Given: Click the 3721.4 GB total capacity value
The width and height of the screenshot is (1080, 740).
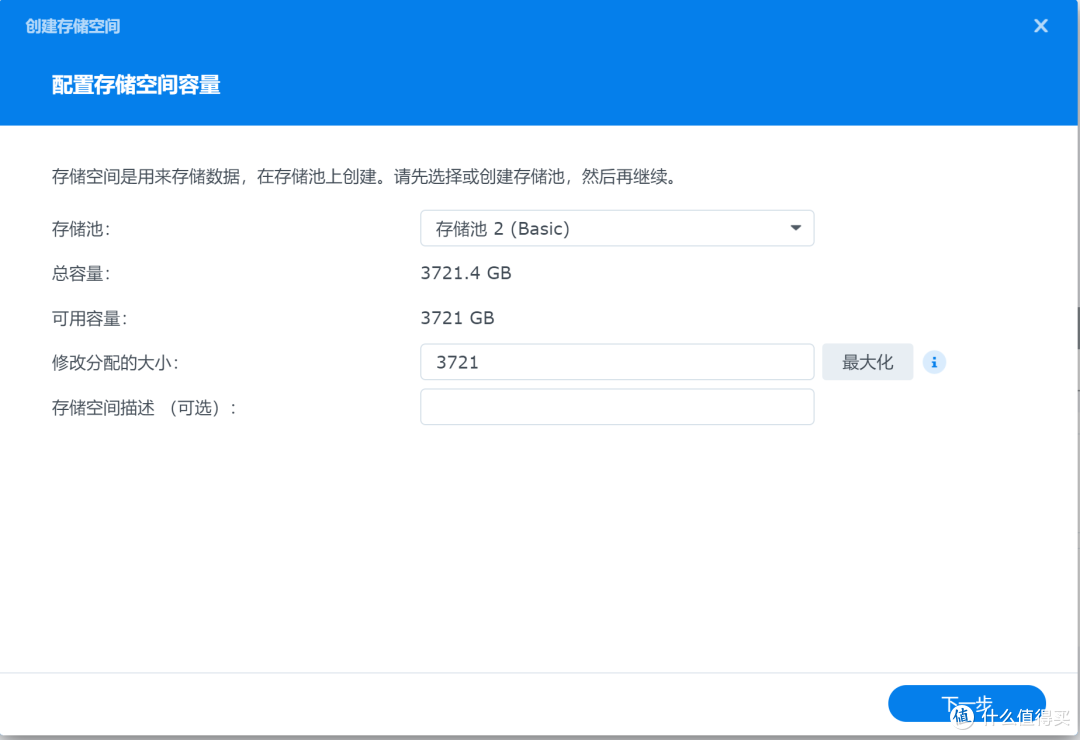Looking at the screenshot, I should click(x=466, y=273).
